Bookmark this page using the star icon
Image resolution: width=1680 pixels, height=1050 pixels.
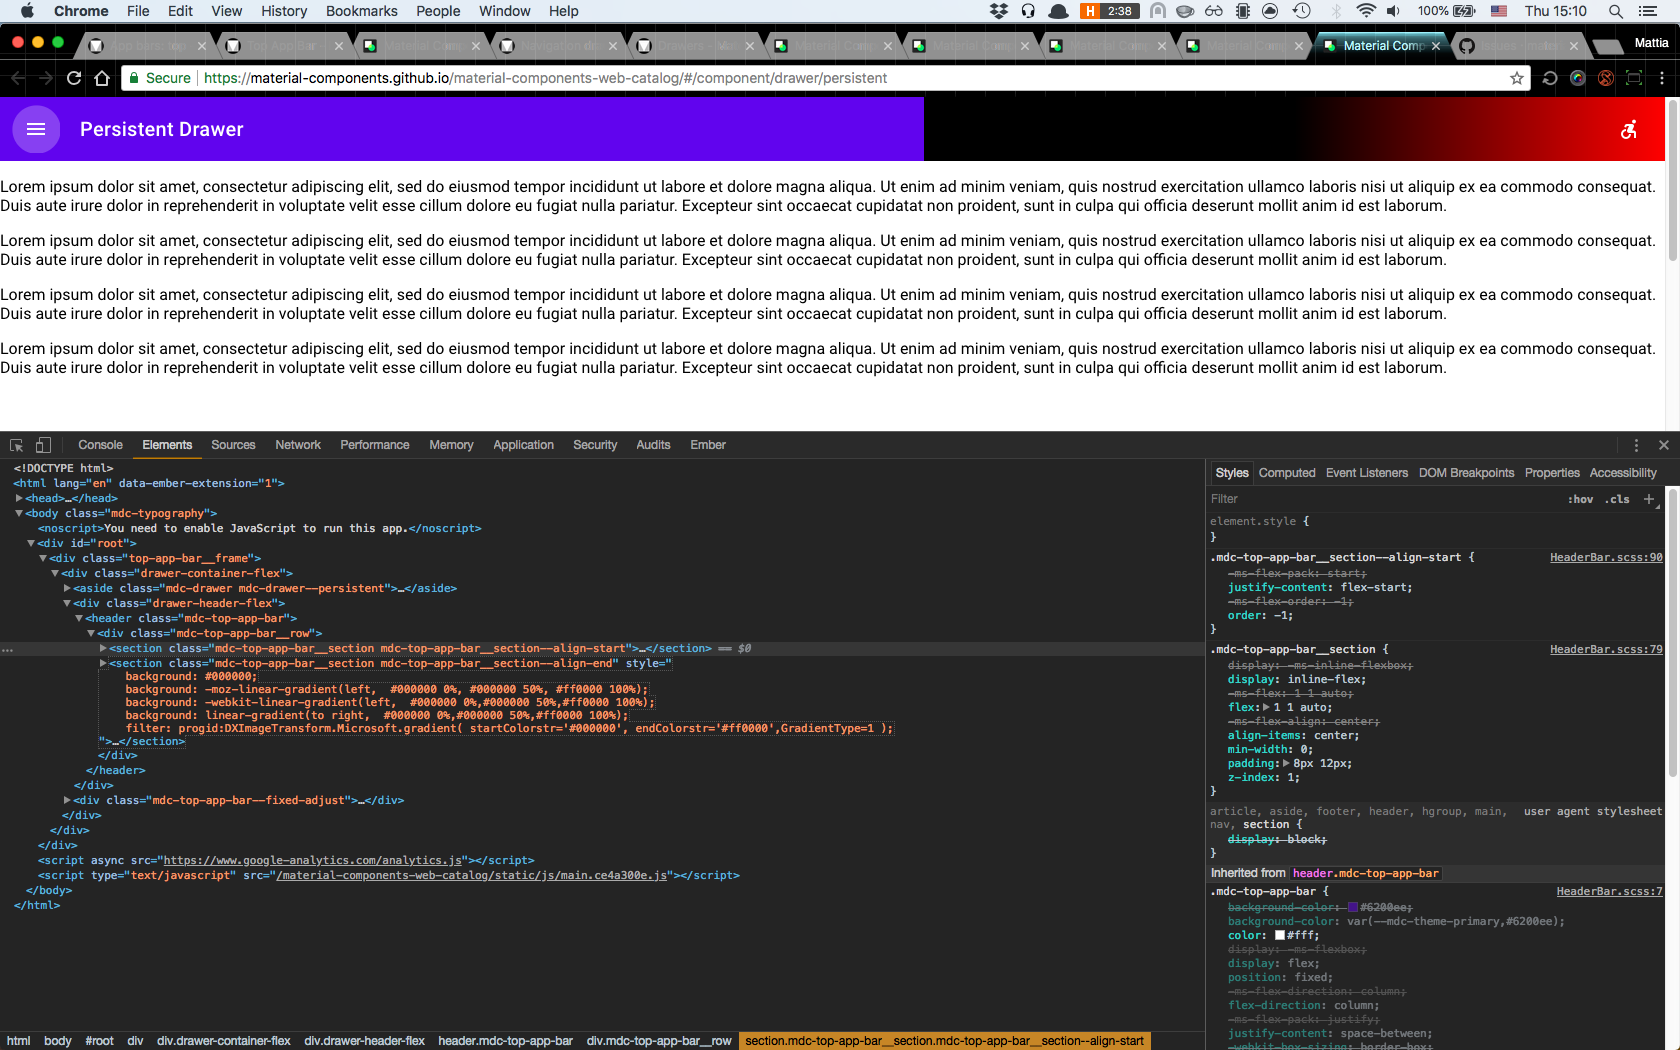pos(1516,77)
